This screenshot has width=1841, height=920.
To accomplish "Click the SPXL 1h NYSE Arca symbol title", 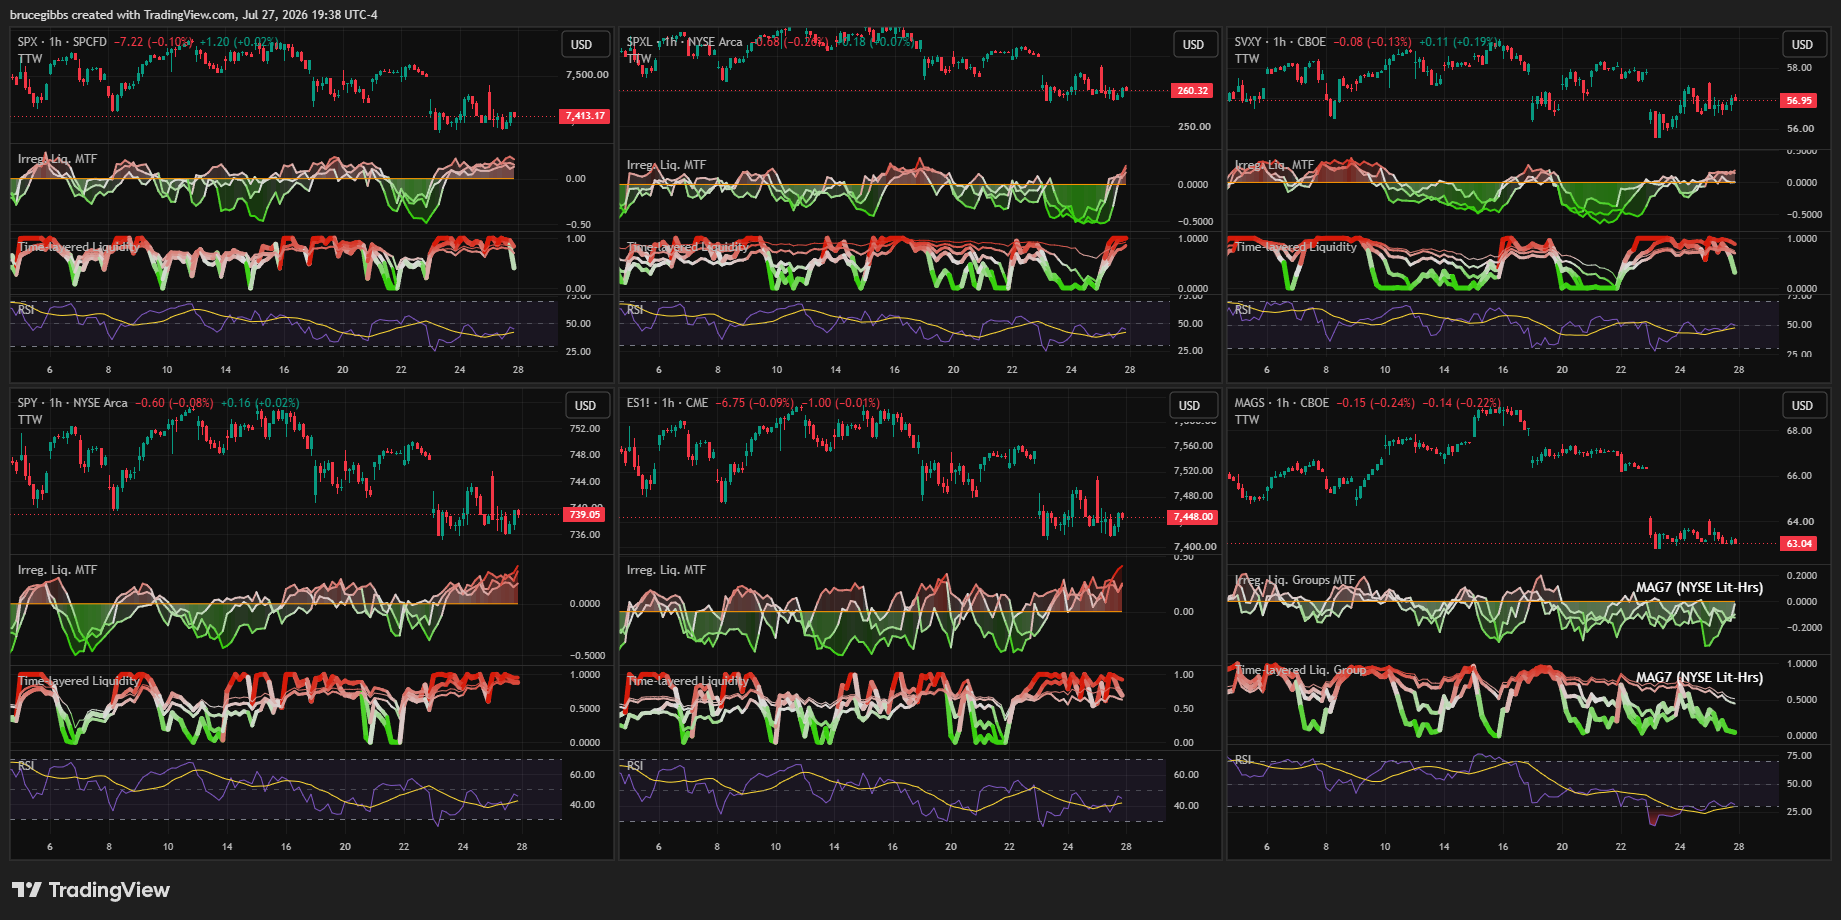I will pyautogui.click(x=684, y=42).
